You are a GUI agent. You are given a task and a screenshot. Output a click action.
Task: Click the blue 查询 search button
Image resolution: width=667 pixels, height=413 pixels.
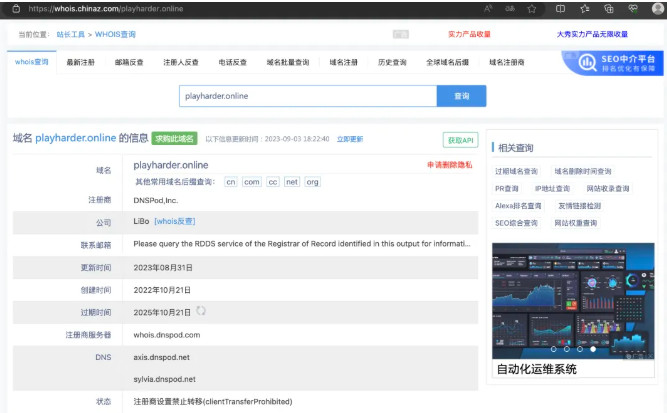coord(461,96)
